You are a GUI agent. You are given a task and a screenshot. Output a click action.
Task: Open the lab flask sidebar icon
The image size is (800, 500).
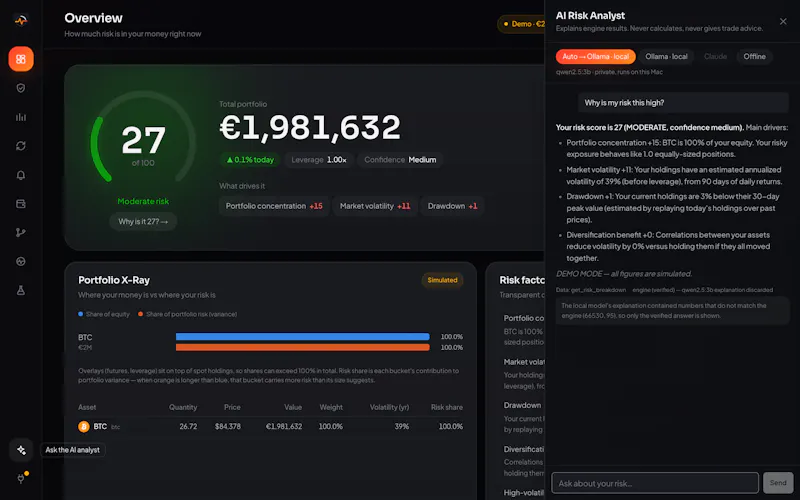coord(21,290)
